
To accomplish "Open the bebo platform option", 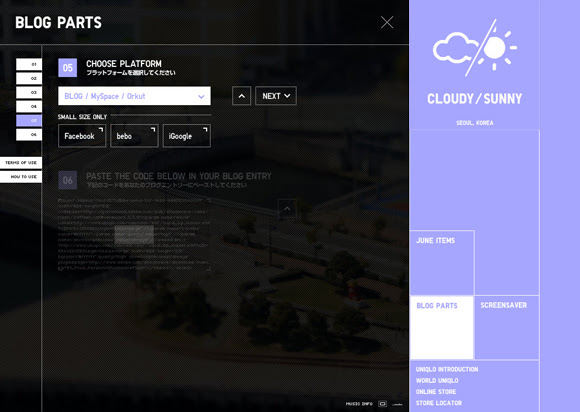I will pos(134,136).
